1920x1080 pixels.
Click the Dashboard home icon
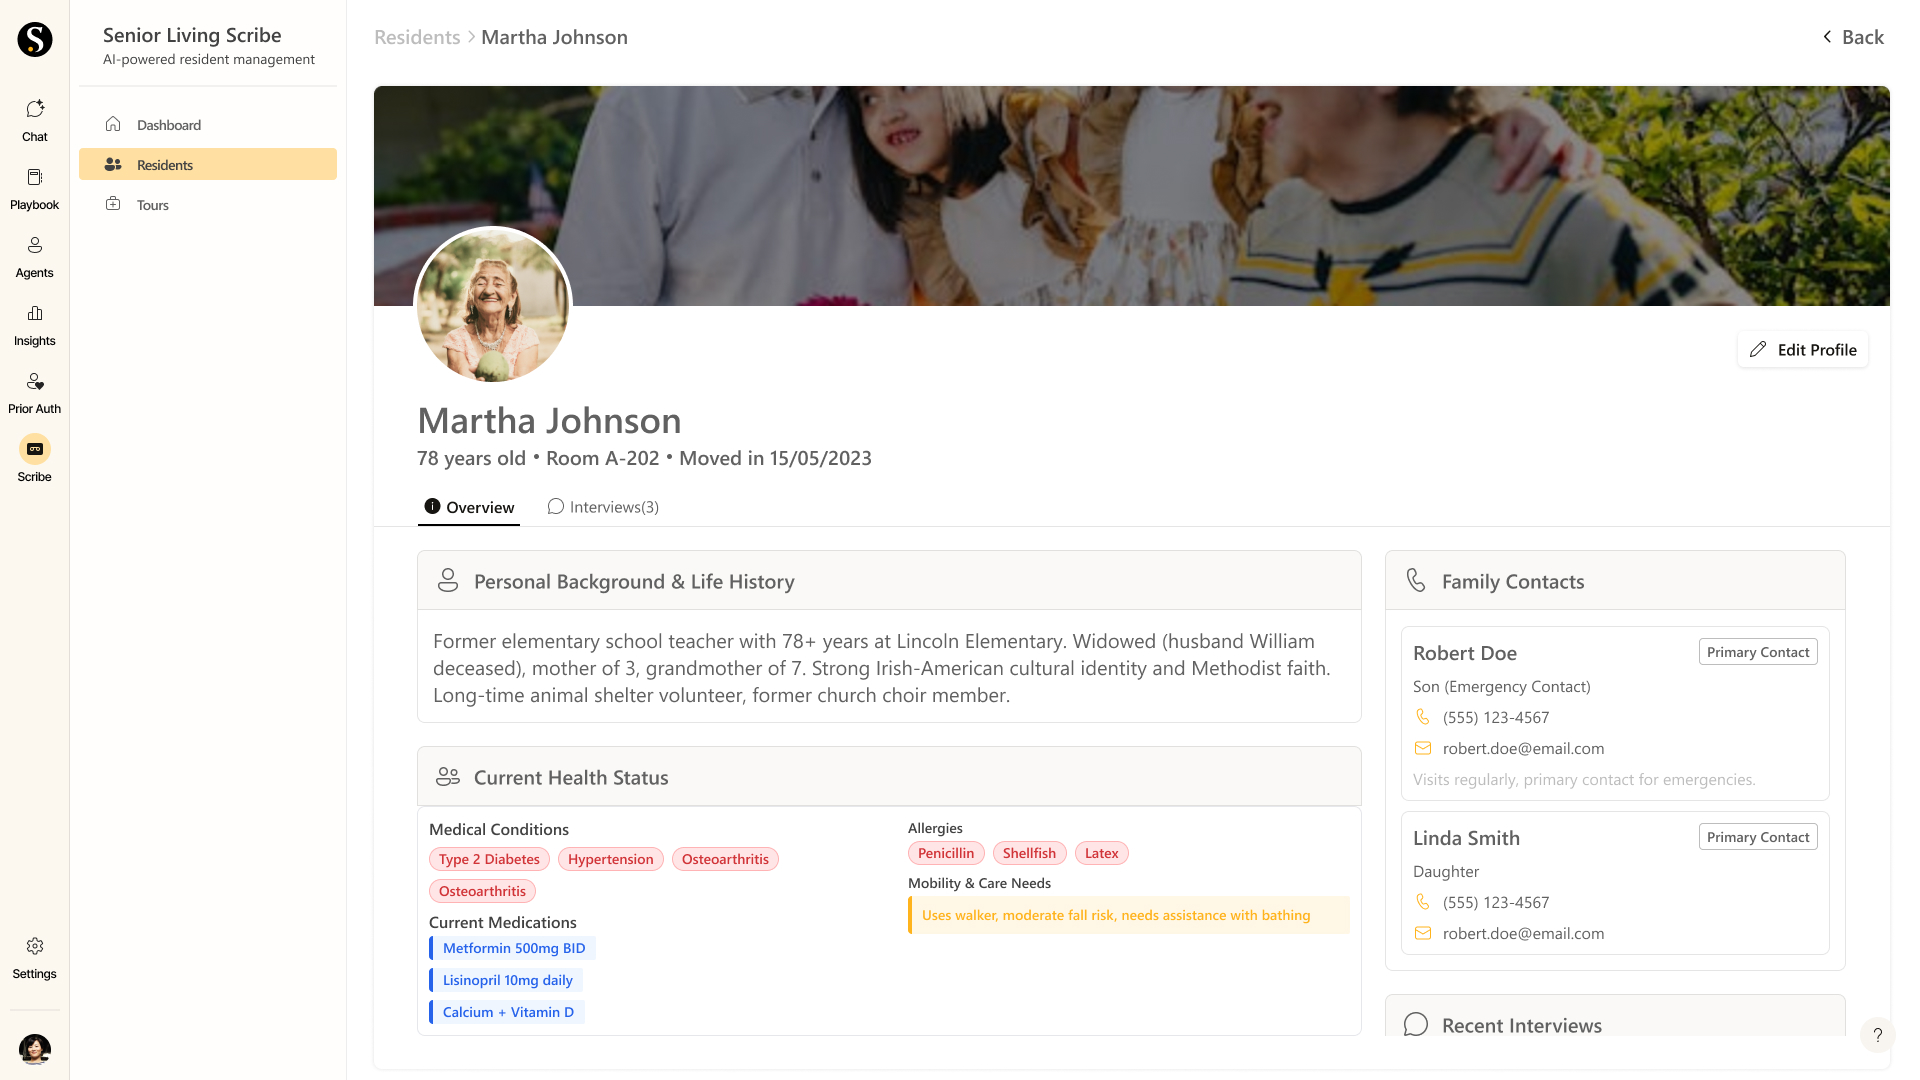click(113, 124)
